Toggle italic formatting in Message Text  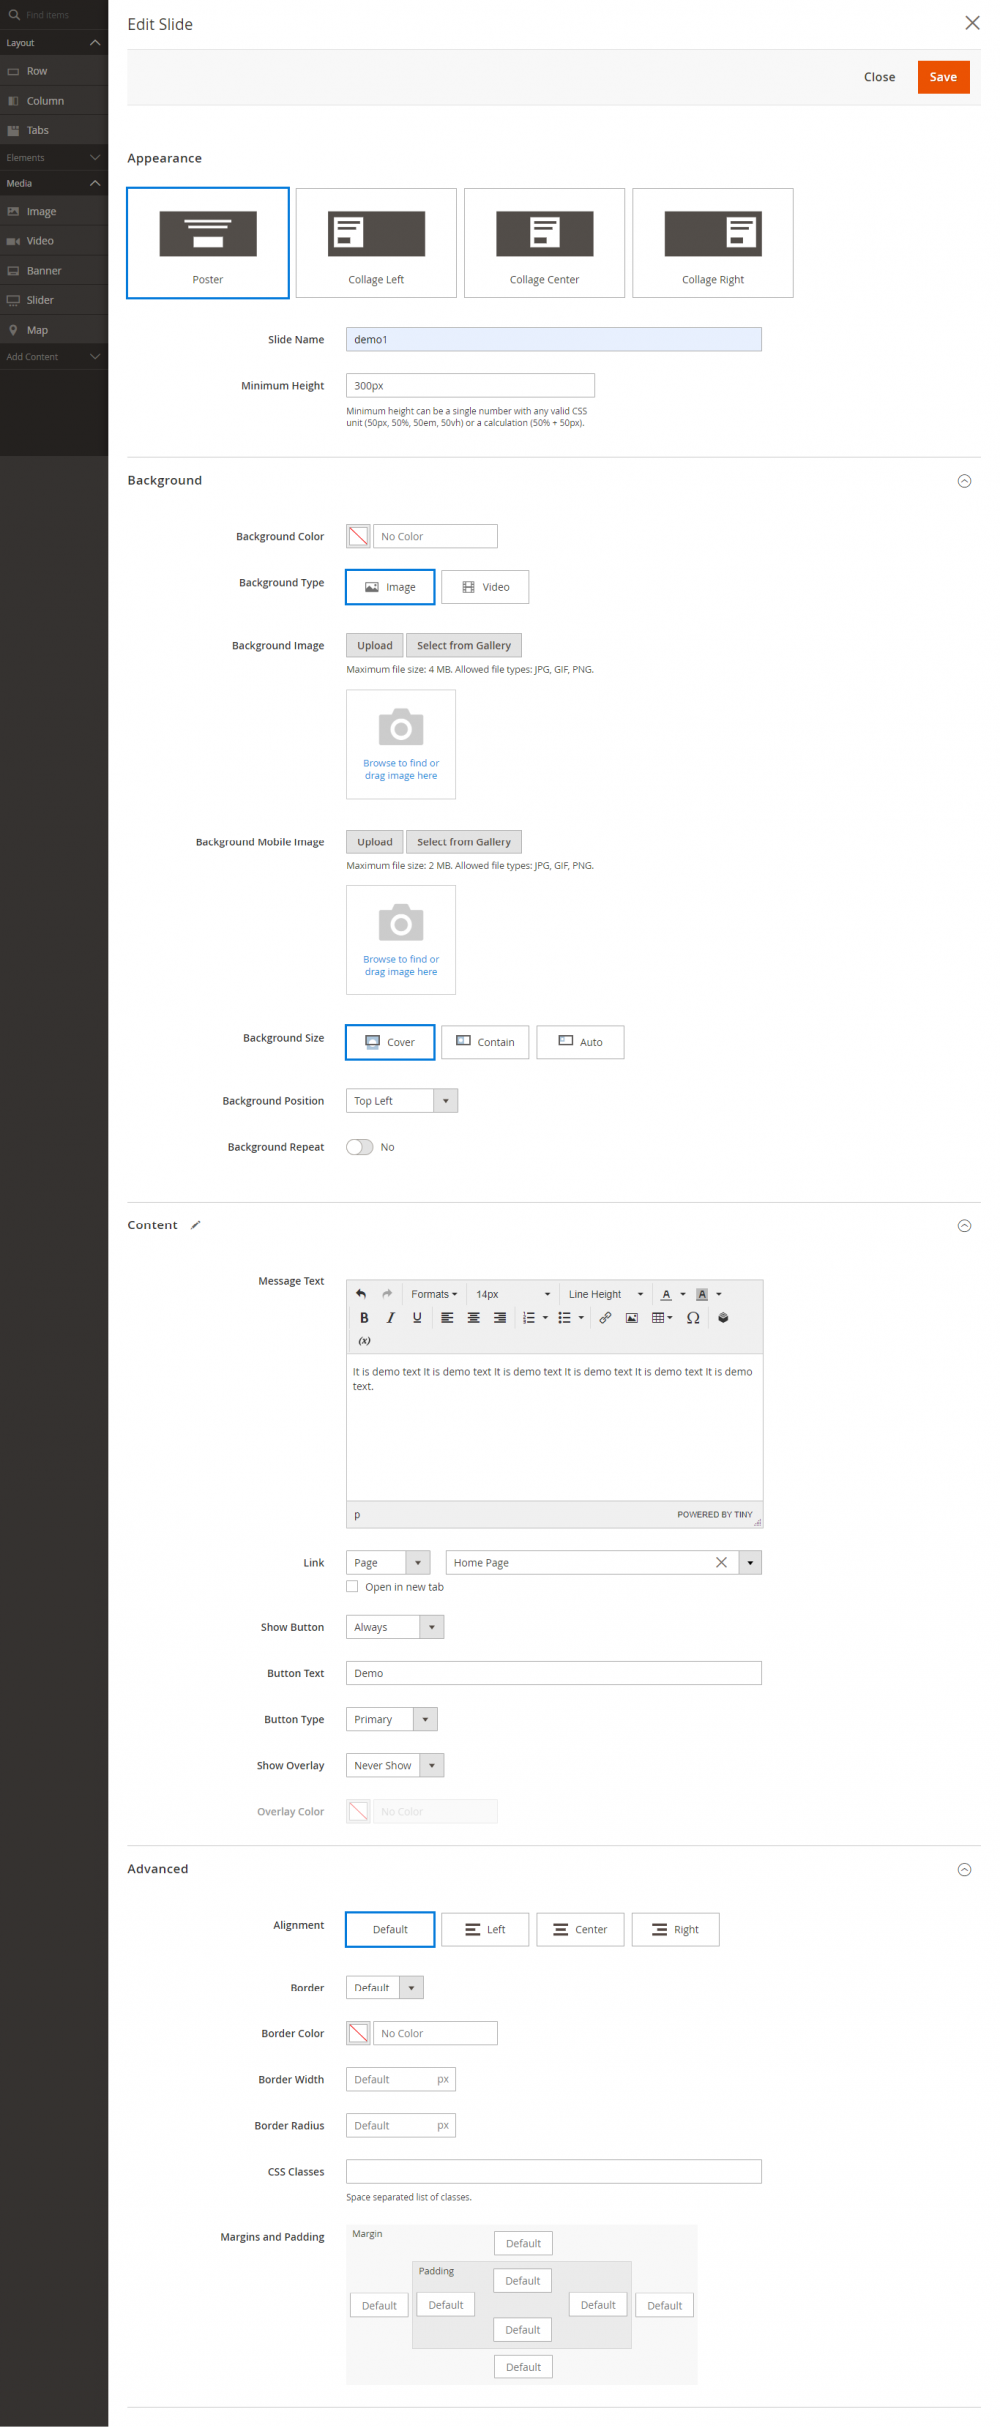click(x=391, y=1317)
